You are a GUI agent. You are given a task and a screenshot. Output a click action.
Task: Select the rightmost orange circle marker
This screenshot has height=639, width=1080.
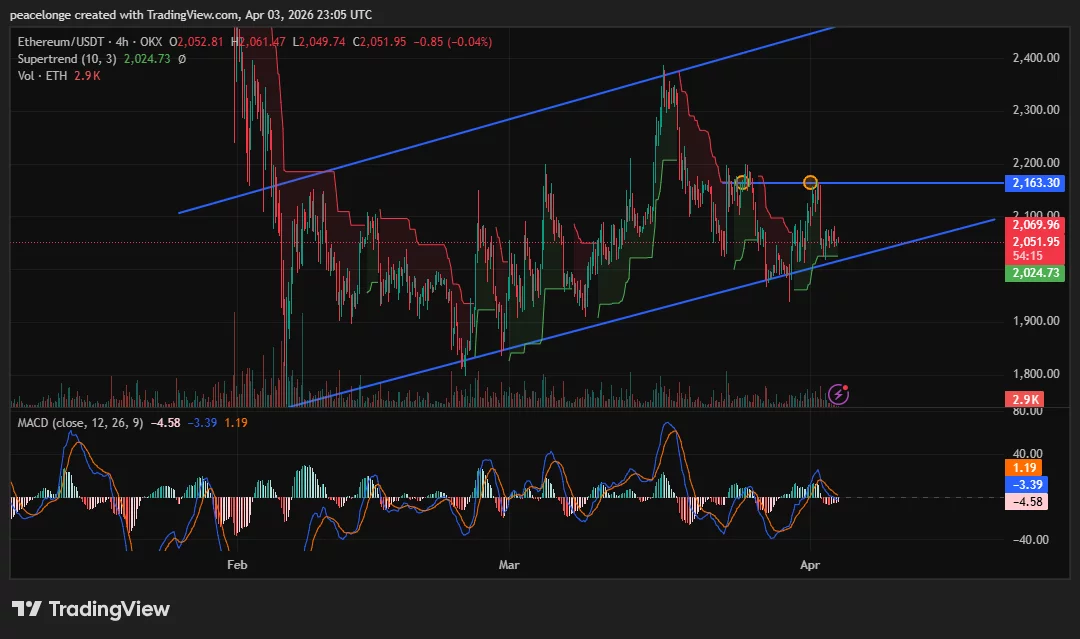(x=811, y=182)
